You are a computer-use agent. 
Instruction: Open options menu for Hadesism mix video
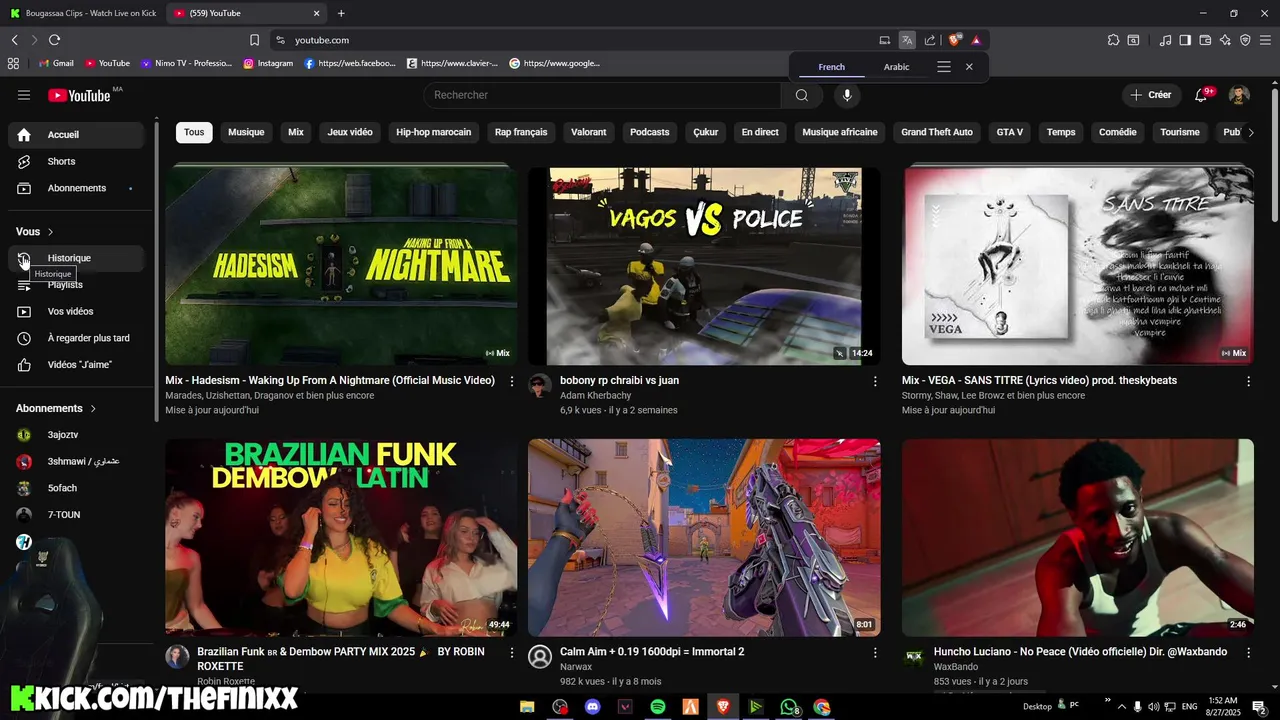tap(512, 381)
